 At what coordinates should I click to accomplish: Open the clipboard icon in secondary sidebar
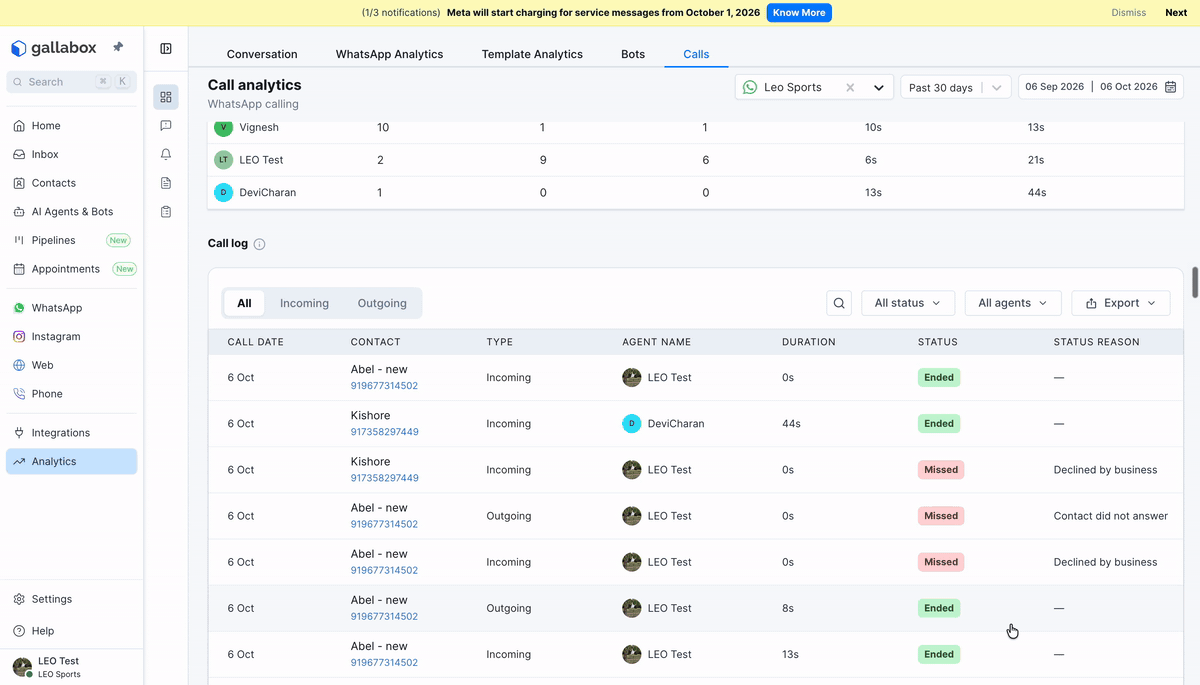tap(166, 212)
